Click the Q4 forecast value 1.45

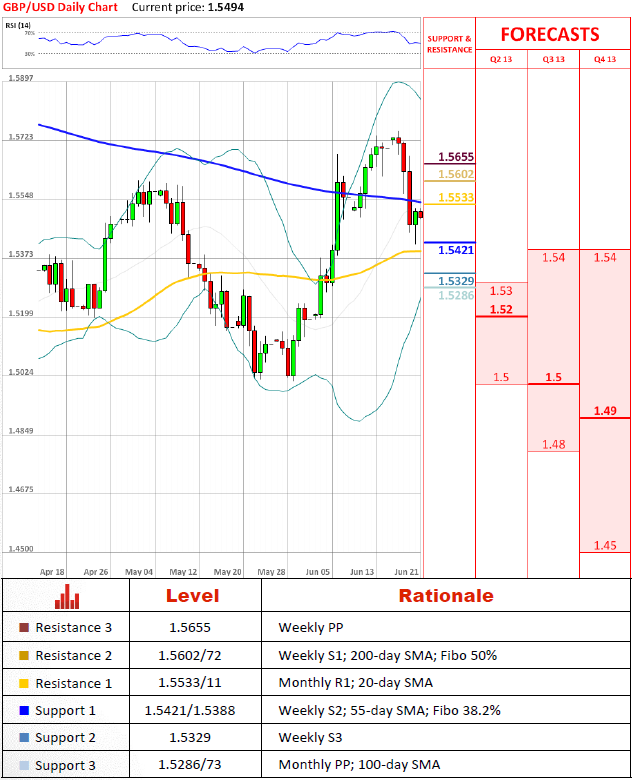[605, 546]
